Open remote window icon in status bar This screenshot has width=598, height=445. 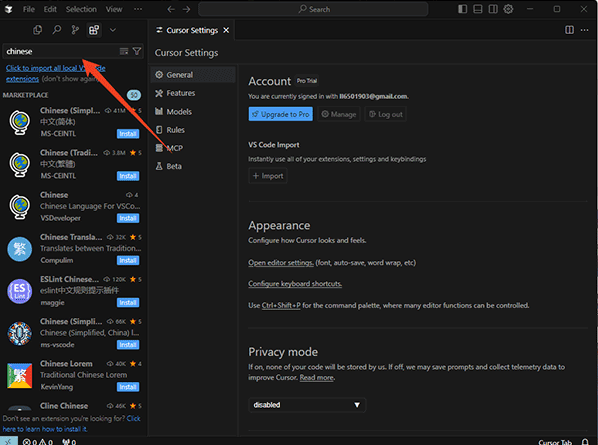point(8,442)
